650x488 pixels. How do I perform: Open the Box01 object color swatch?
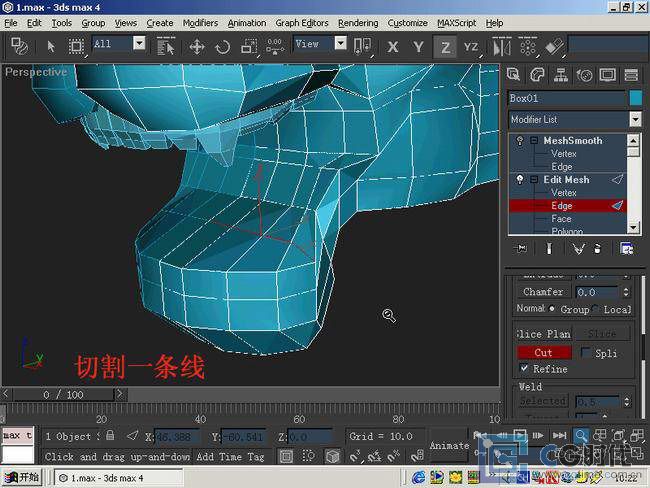pyautogui.click(x=635, y=98)
